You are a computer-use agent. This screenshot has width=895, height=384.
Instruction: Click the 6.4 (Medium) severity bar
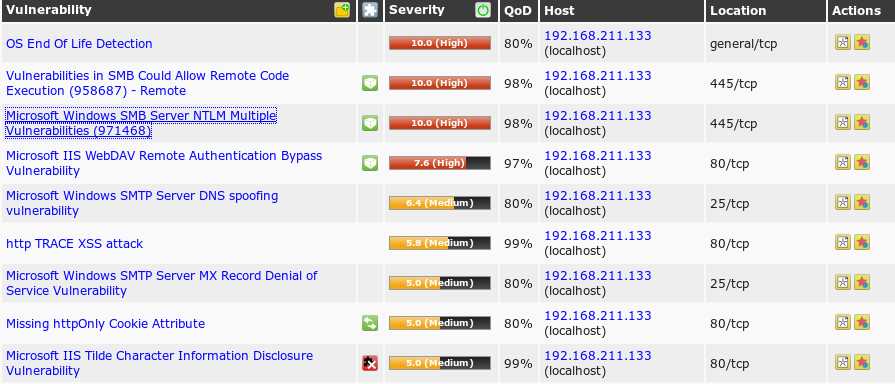440,203
